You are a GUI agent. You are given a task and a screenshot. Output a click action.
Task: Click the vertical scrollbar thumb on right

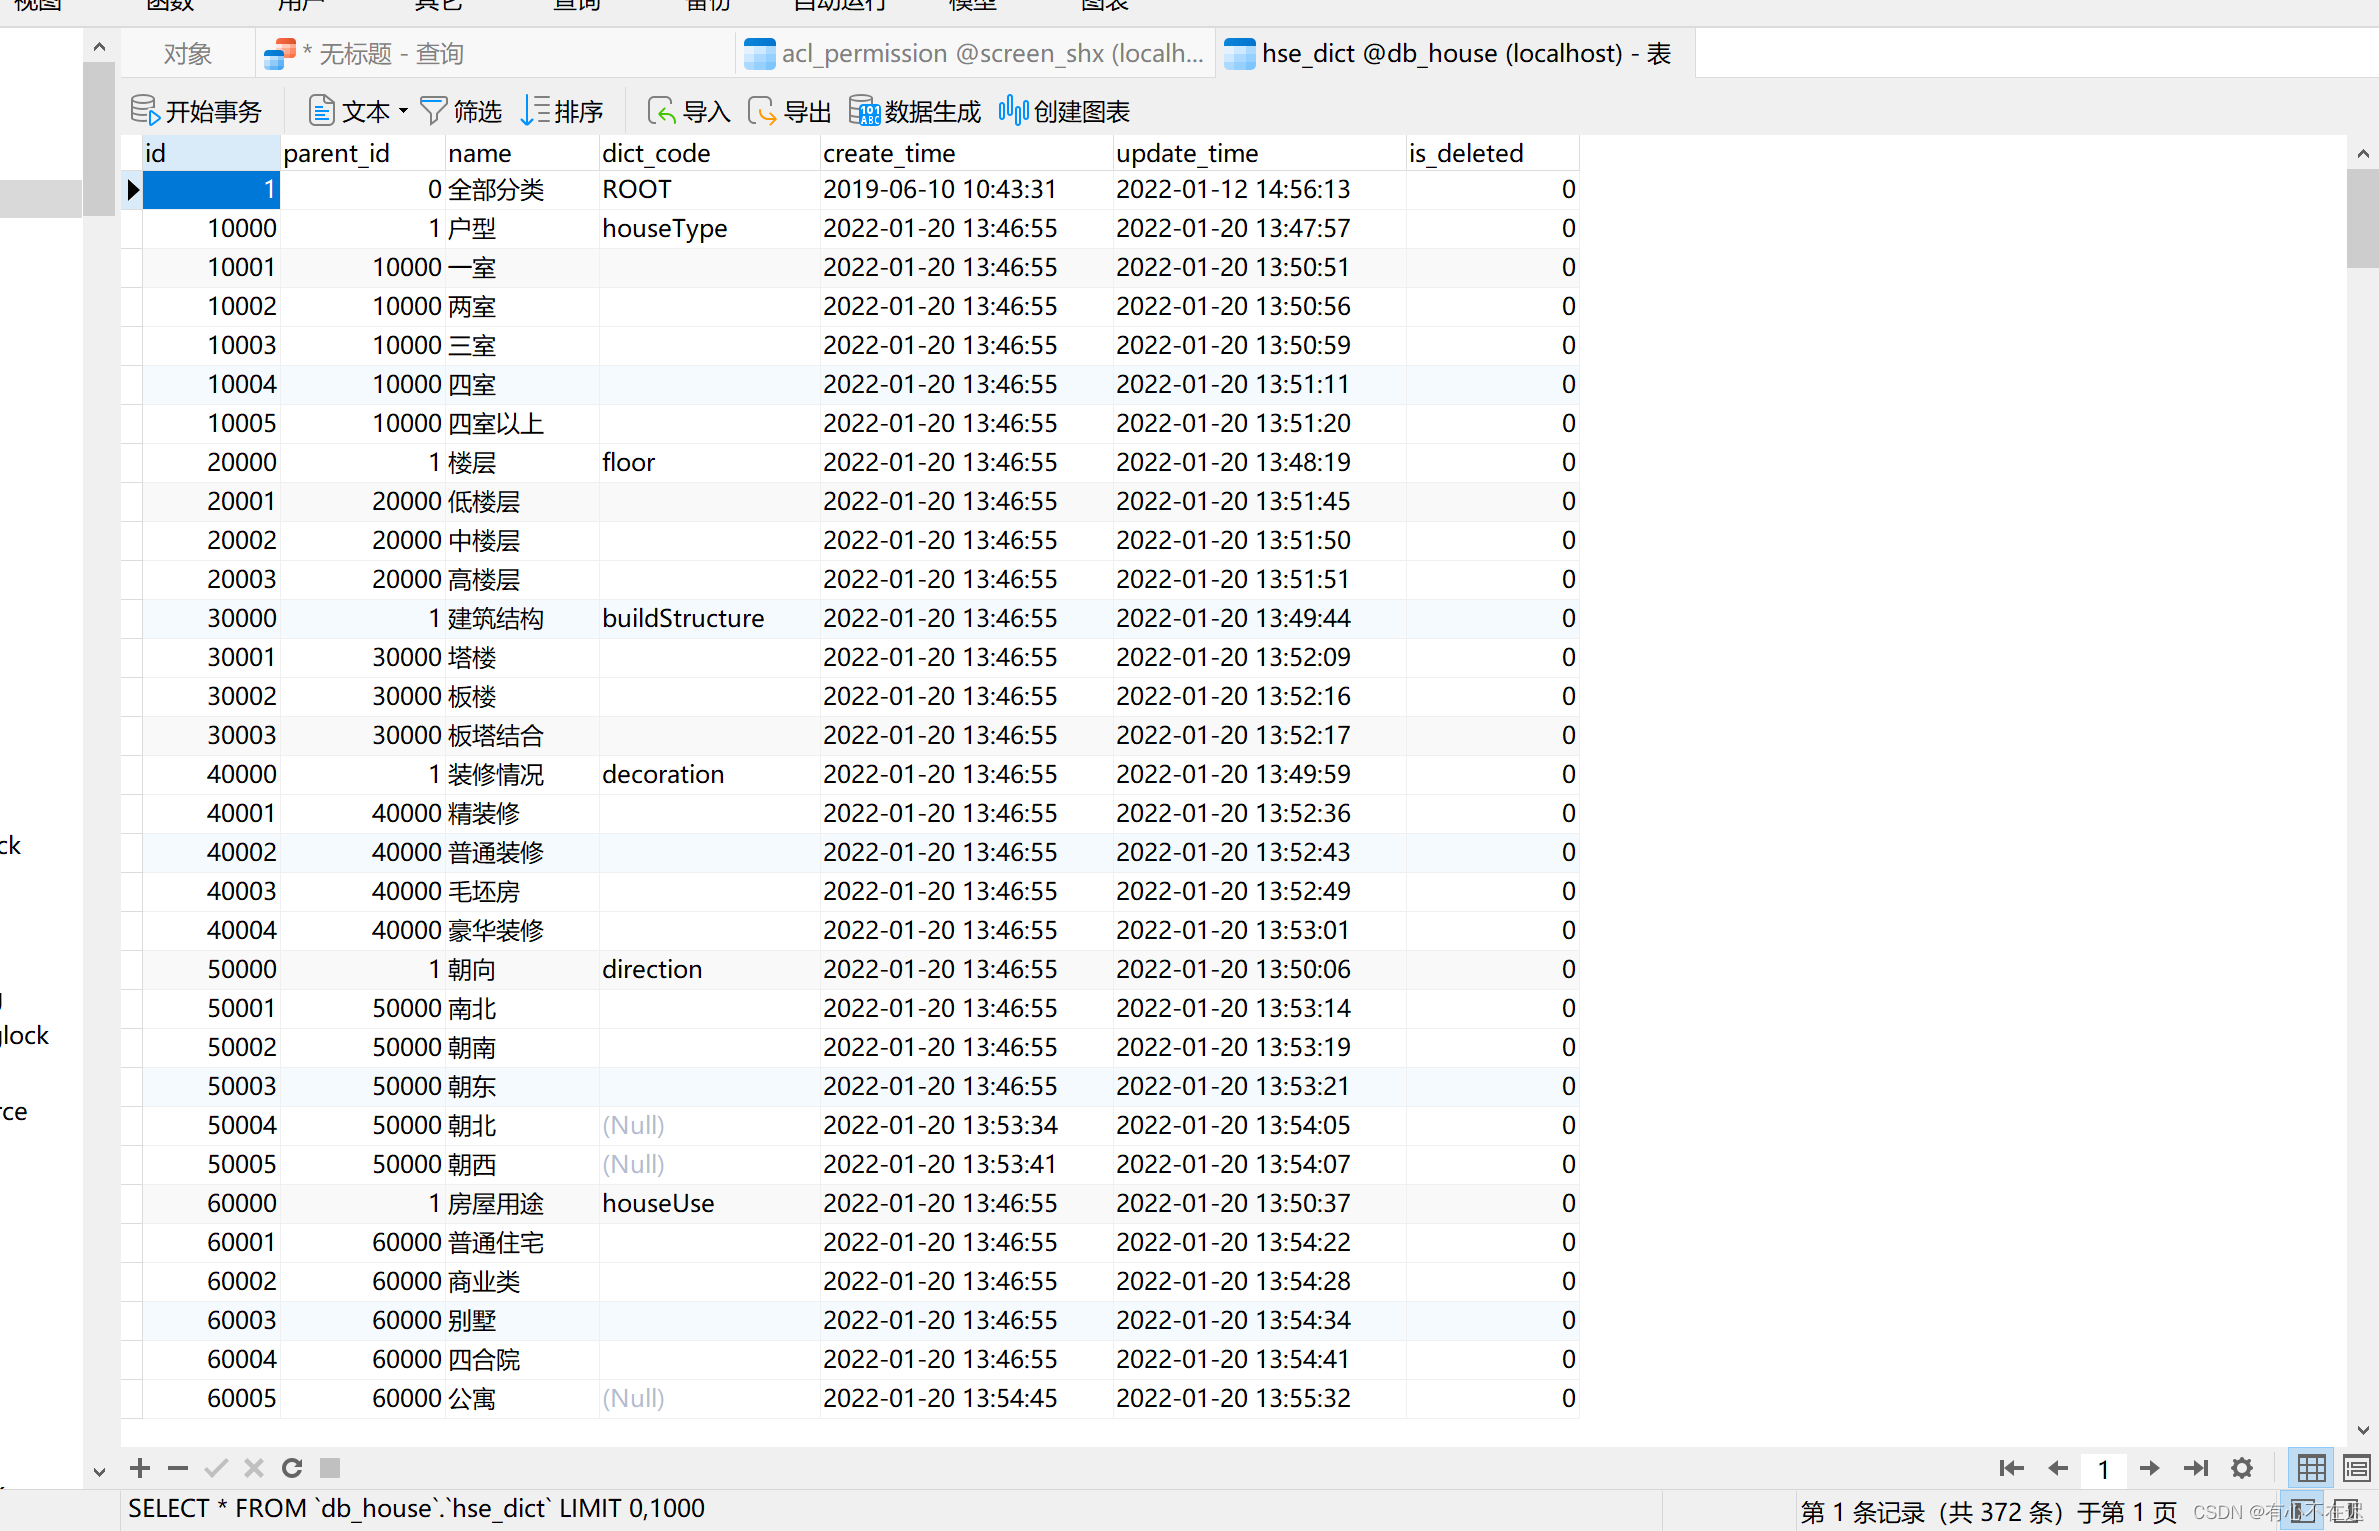(2362, 218)
